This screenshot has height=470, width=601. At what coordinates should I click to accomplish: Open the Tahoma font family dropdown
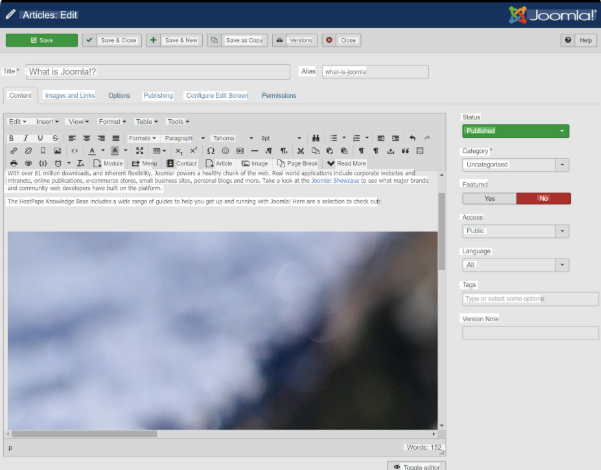pyautogui.click(x=233, y=138)
